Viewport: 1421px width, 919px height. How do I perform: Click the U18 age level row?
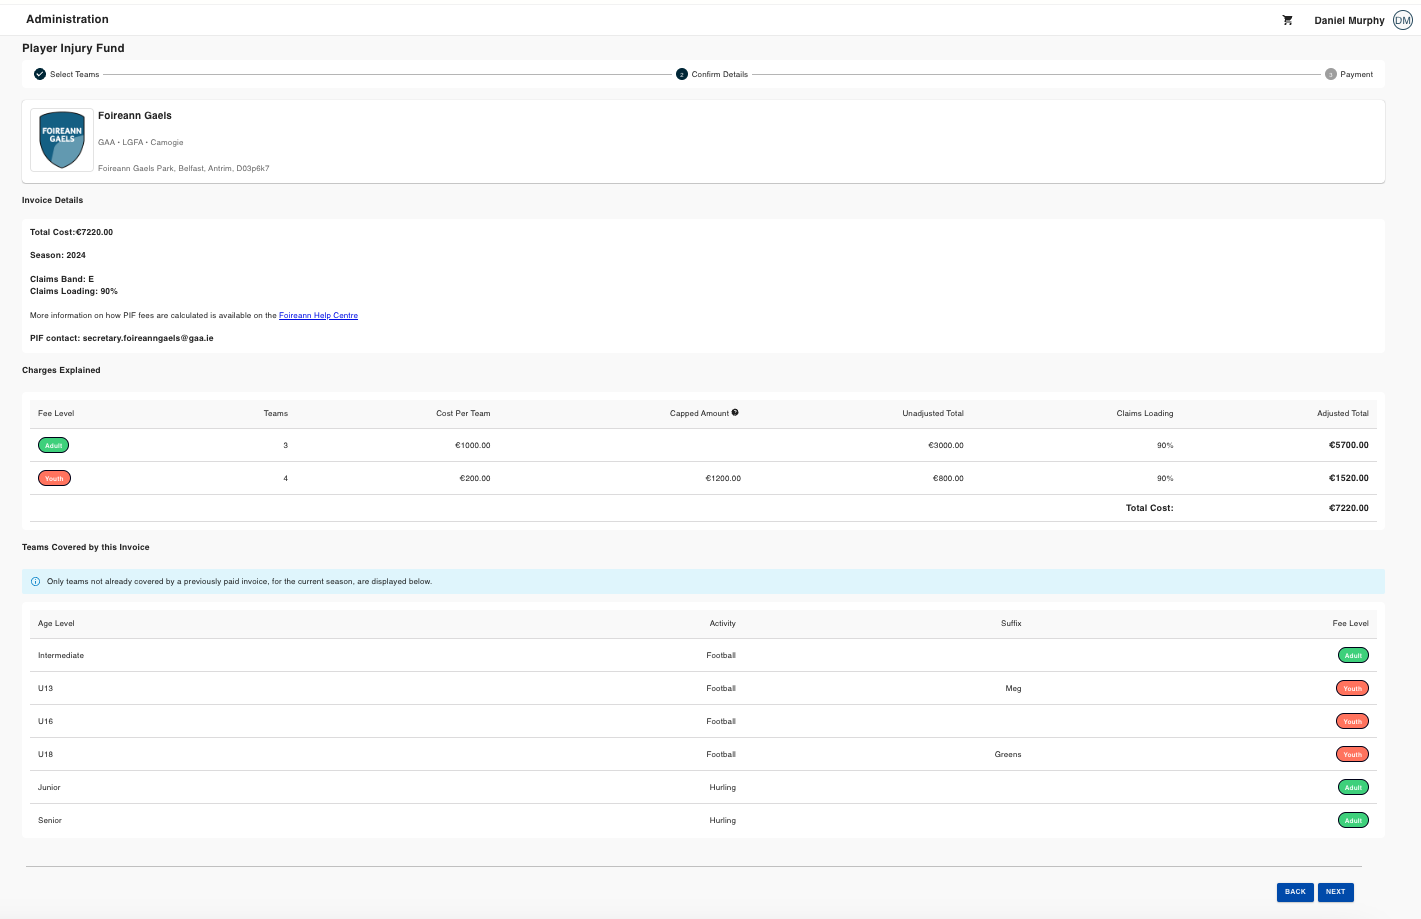click(703, 754)
